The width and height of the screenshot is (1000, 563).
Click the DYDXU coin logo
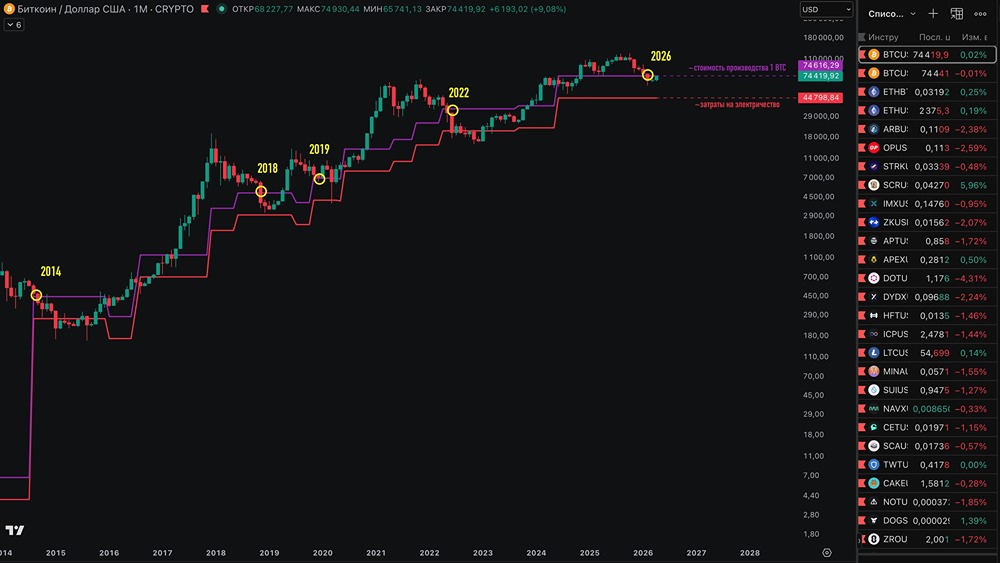click(874, 296)
